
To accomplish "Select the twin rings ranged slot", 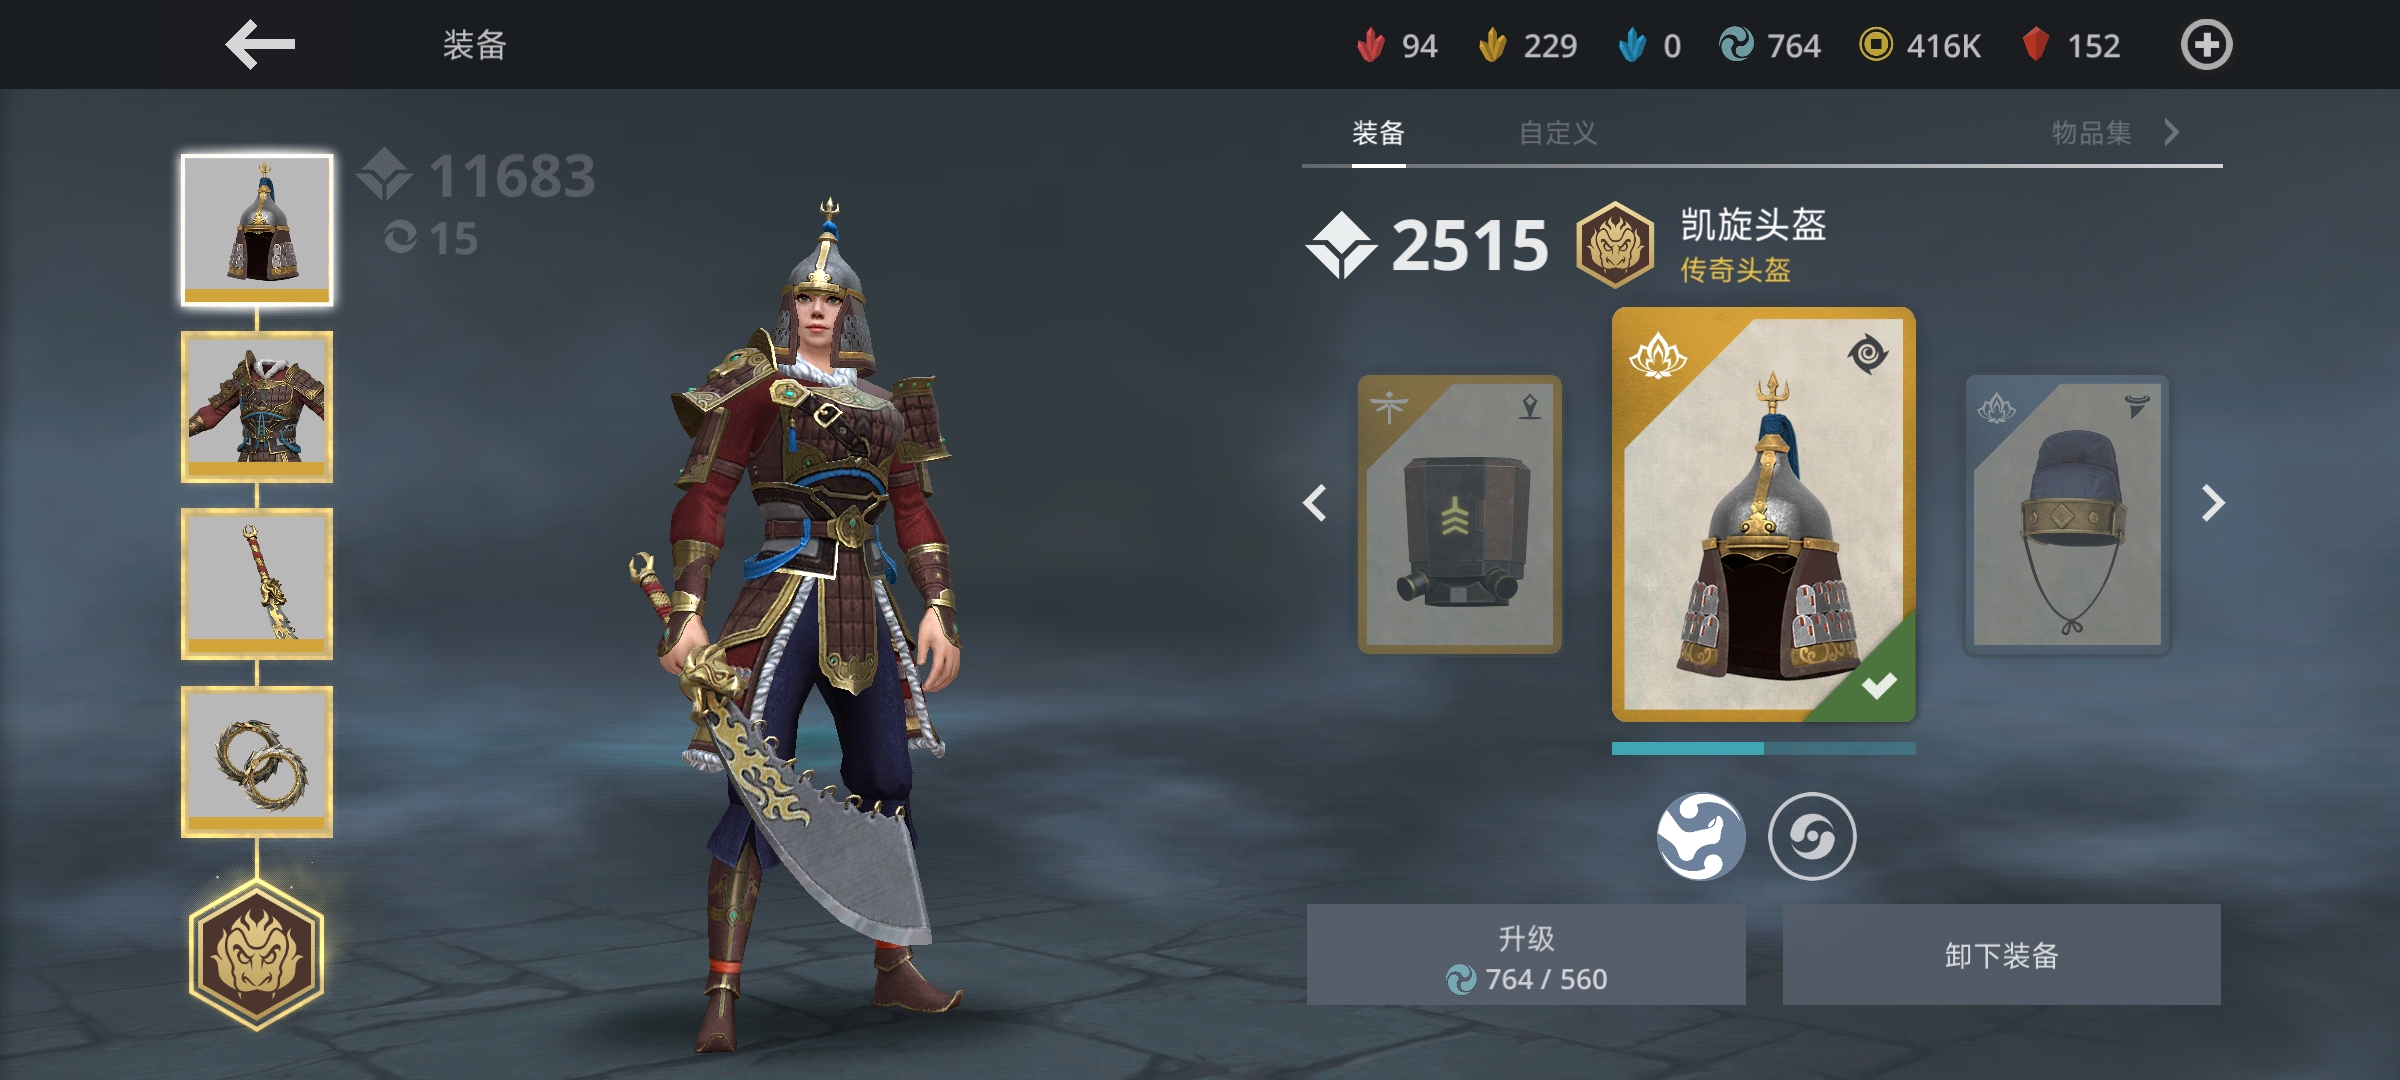I will [257, 761].
